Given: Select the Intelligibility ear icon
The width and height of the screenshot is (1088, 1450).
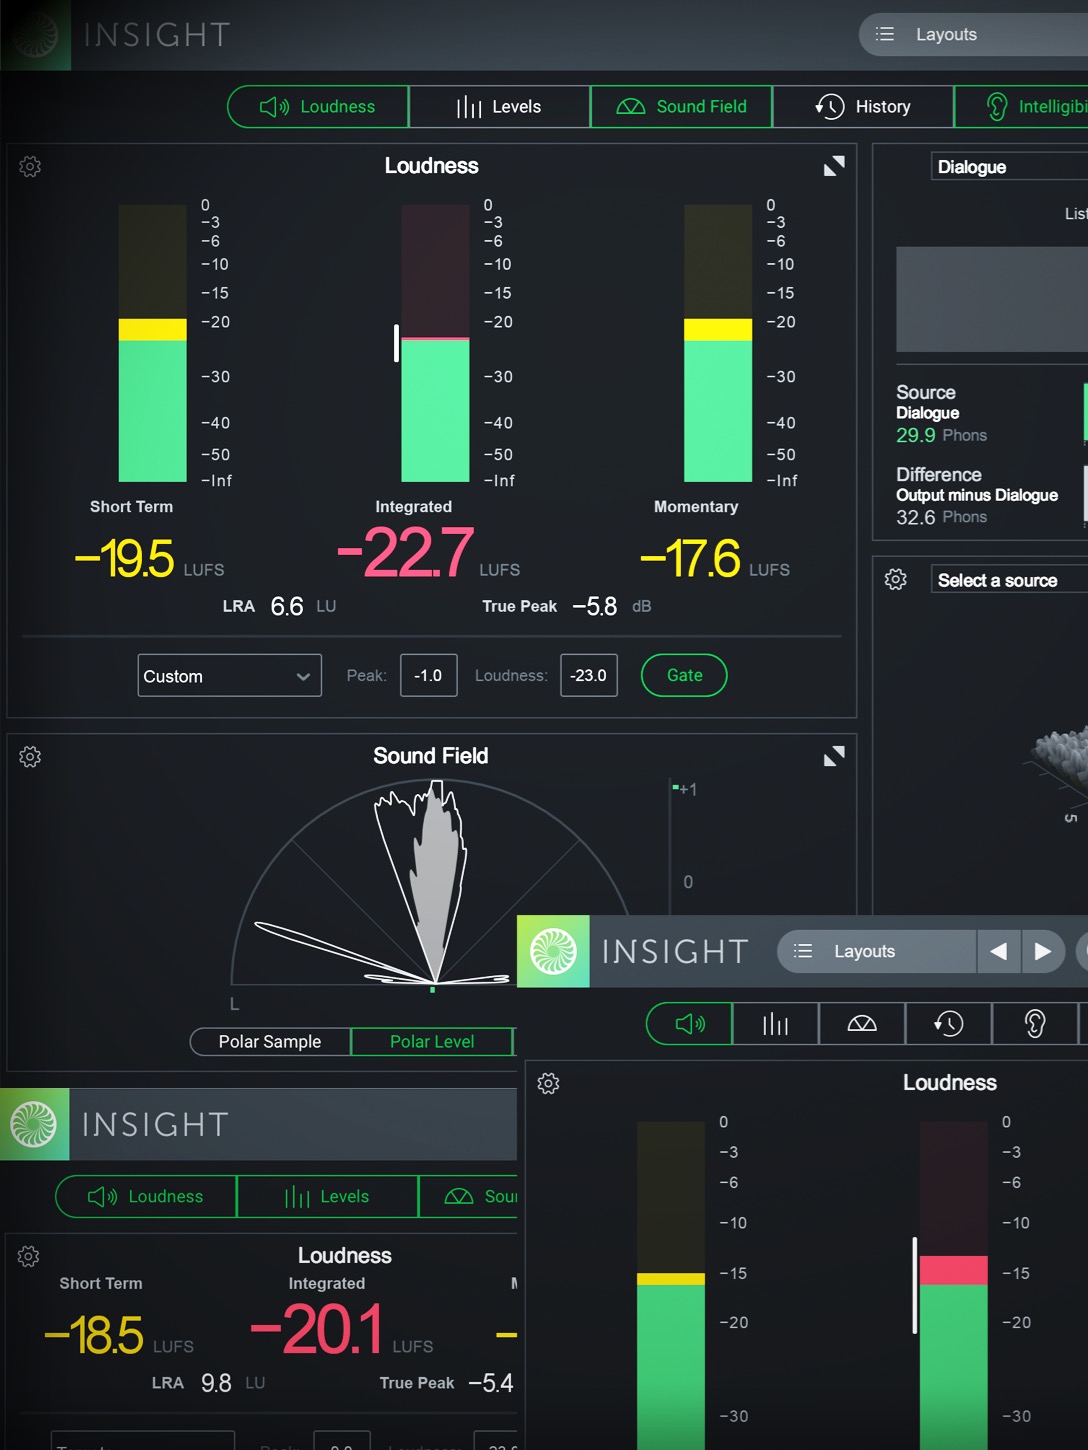Looking at the screenshot, I should point(1036,1023).
